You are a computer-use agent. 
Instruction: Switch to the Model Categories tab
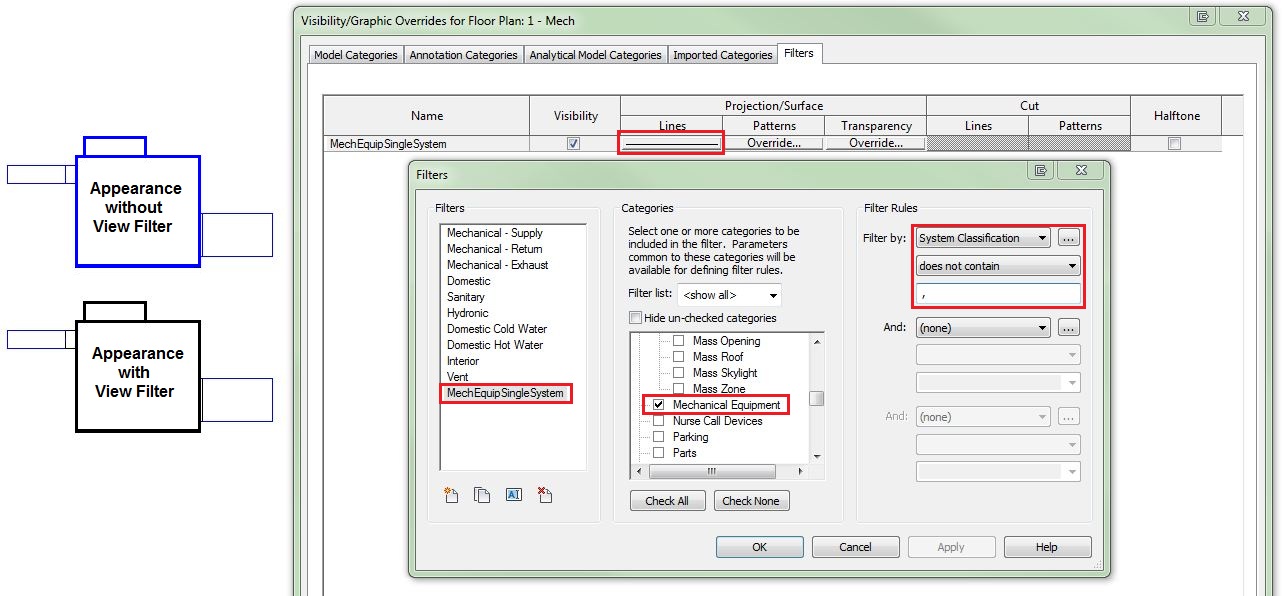tap(355, 55)
